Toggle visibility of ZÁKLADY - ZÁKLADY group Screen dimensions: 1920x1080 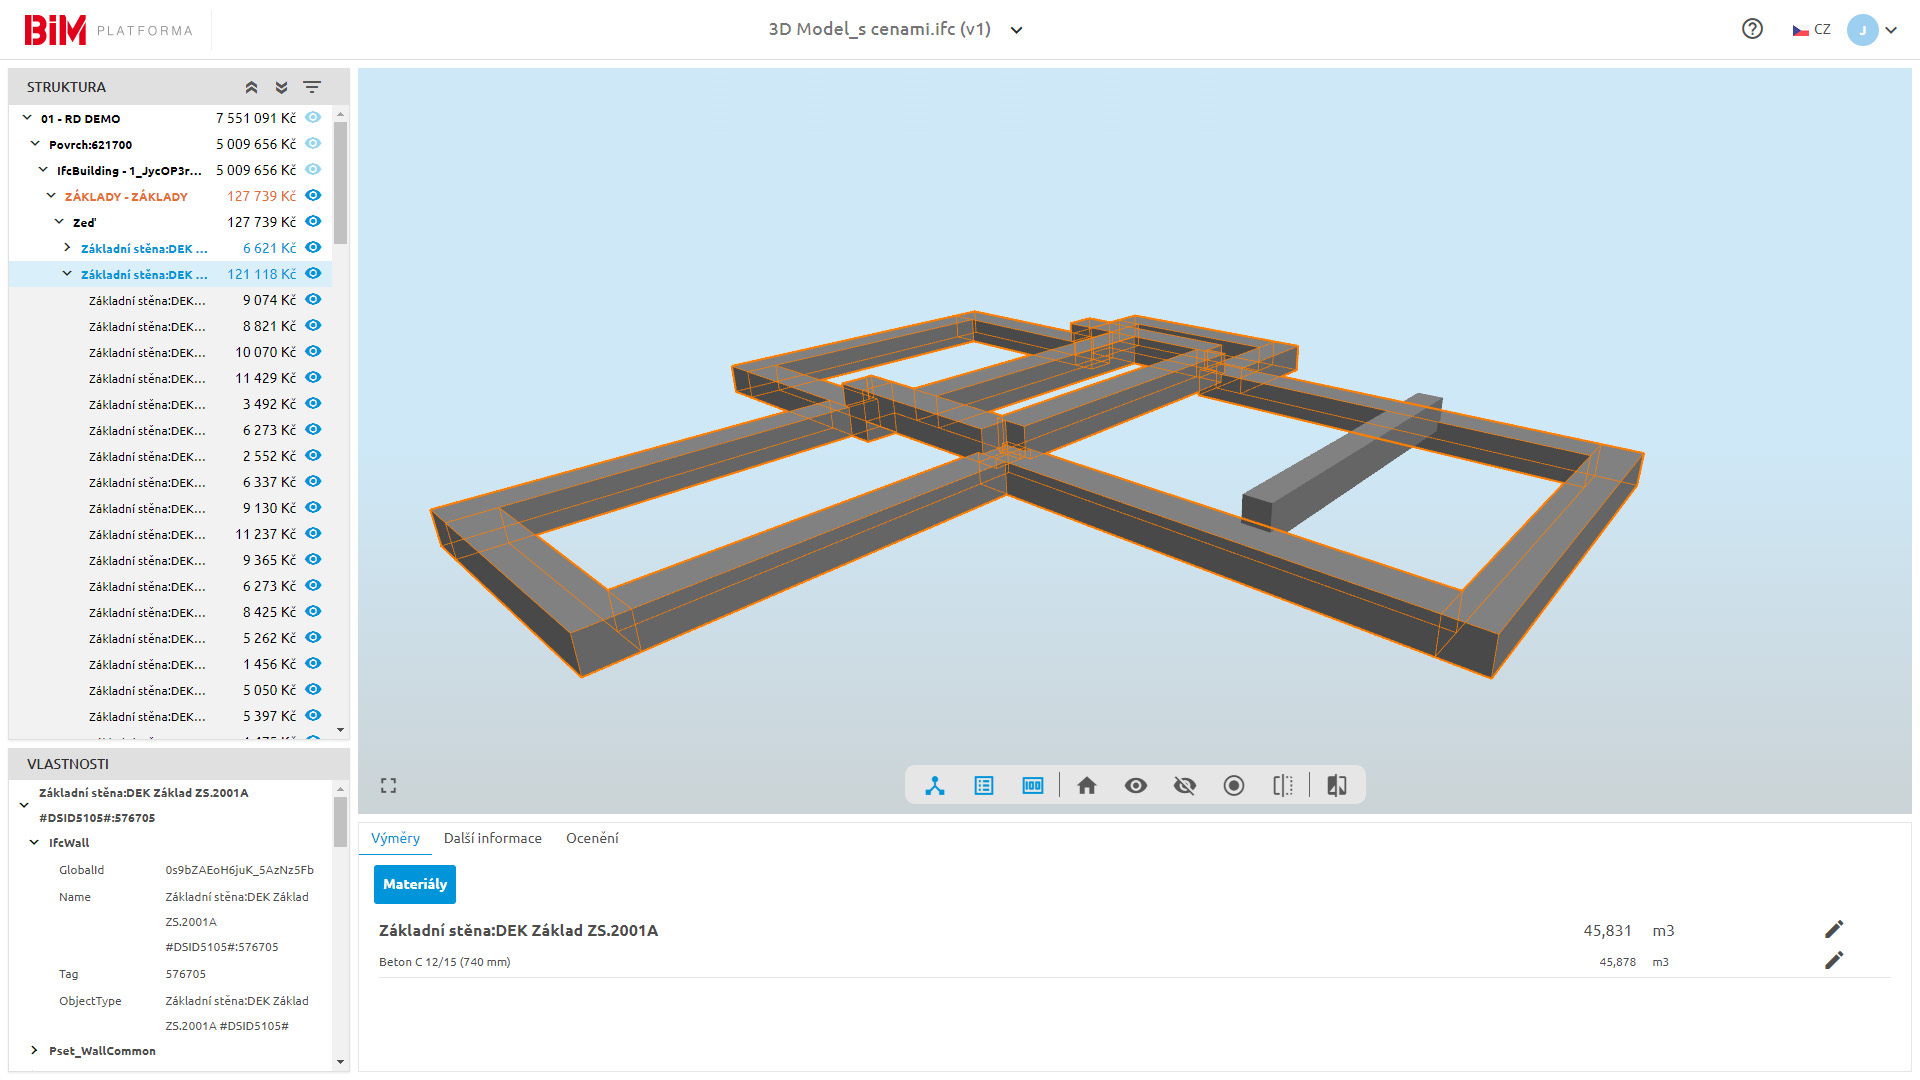(313, 196)
